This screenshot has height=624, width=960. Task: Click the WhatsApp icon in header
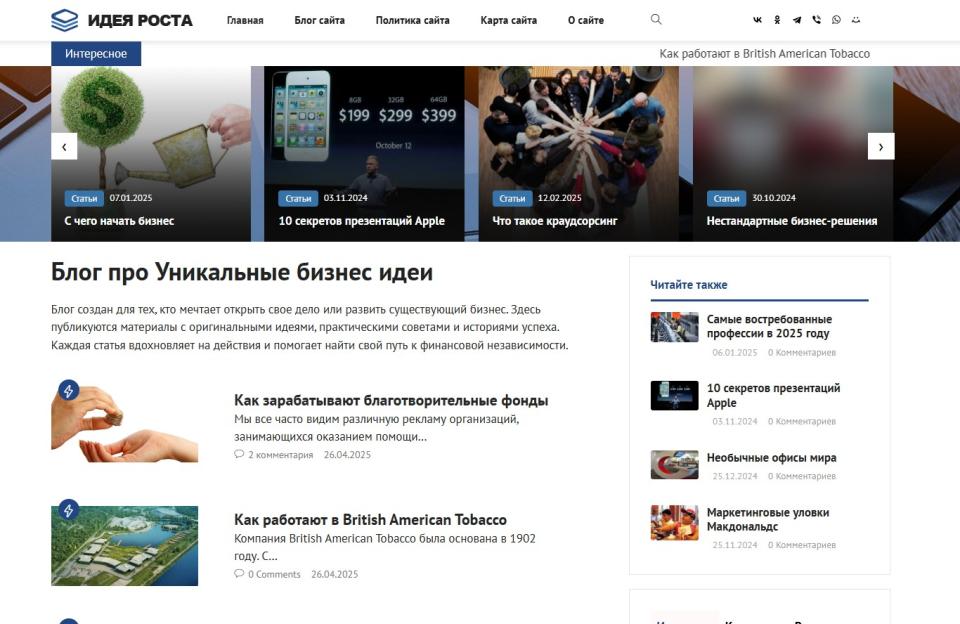(x=836, y=20)
